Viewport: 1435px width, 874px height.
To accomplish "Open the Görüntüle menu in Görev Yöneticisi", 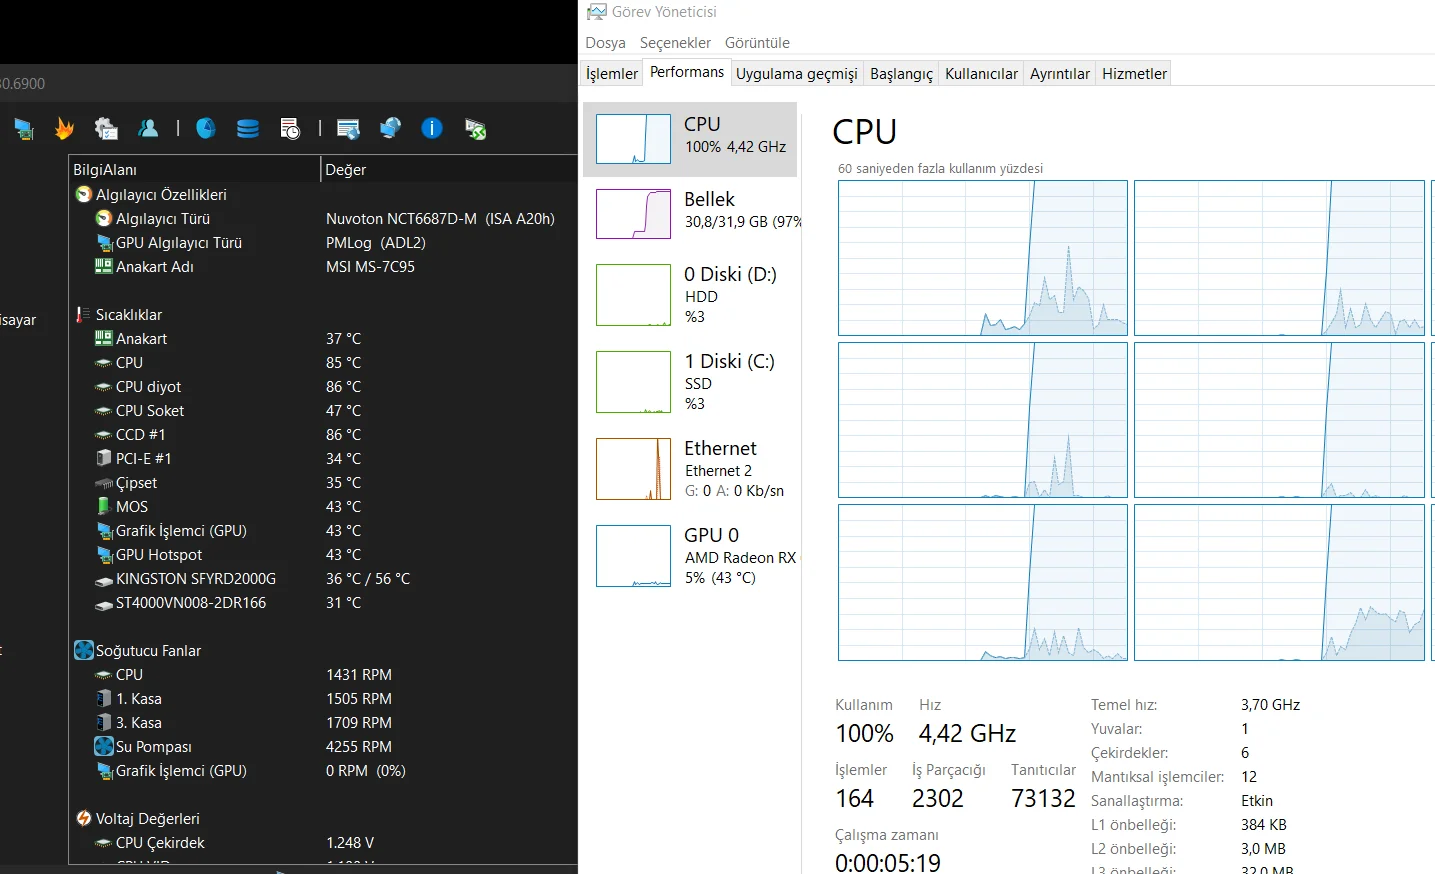I will point(757,43).
